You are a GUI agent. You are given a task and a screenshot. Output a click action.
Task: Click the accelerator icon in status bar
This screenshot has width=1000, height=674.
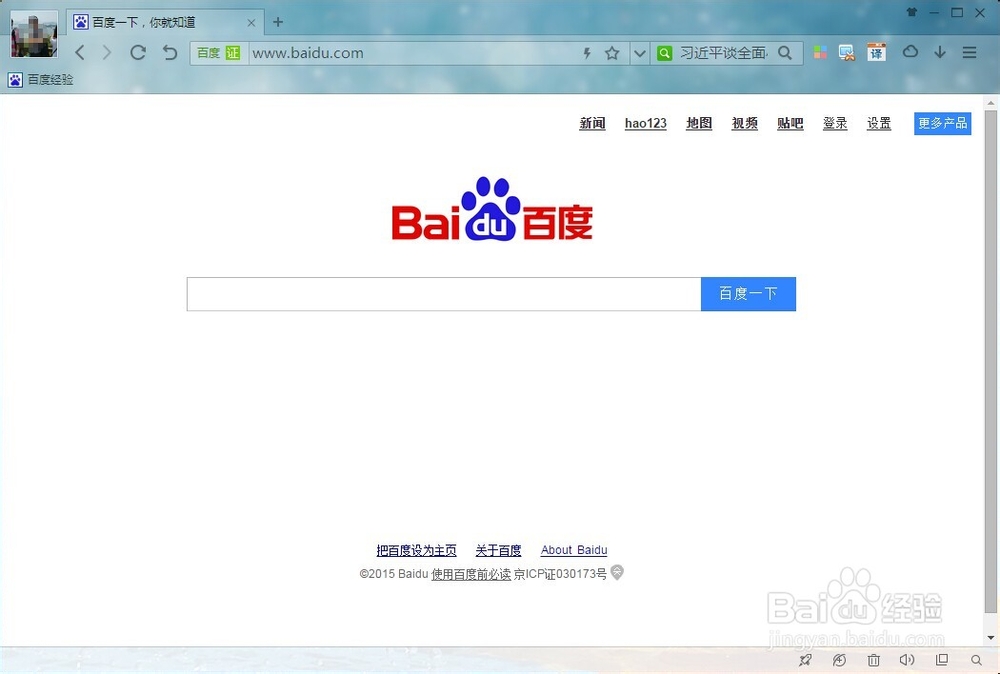point(839,660)
